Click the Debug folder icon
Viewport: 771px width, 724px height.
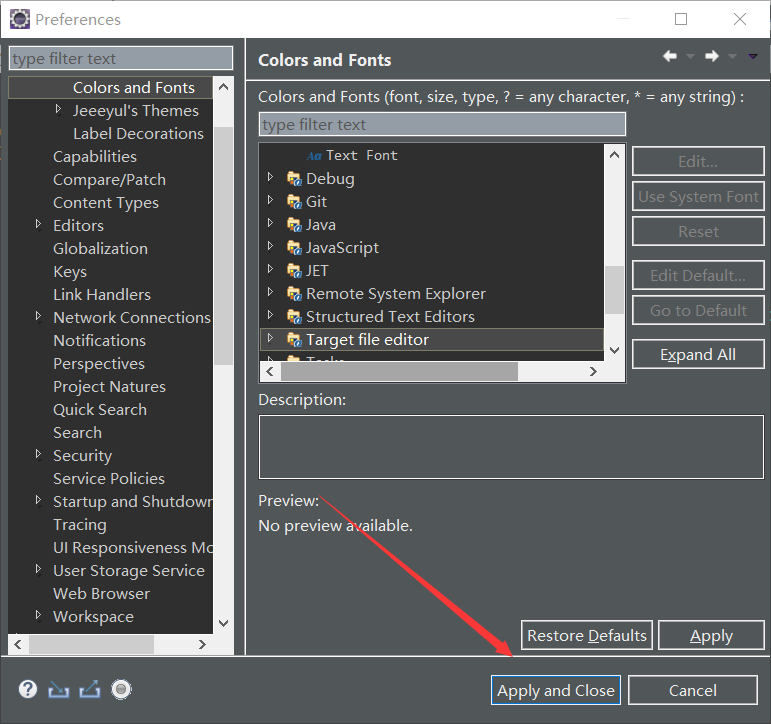(x=294, y=179)
